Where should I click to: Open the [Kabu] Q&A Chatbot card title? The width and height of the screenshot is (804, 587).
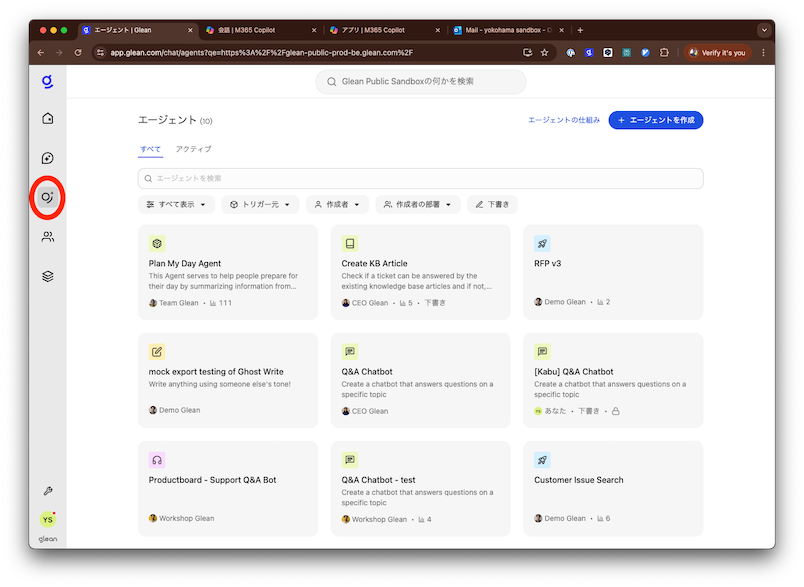click(x=573, y=372)
